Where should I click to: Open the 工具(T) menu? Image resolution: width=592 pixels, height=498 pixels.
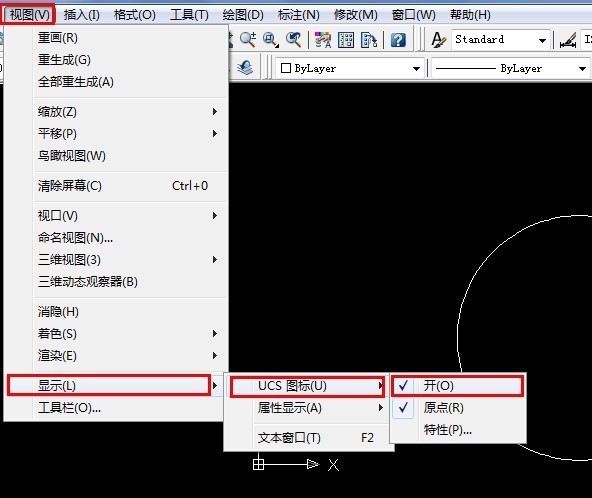point(189,15)
